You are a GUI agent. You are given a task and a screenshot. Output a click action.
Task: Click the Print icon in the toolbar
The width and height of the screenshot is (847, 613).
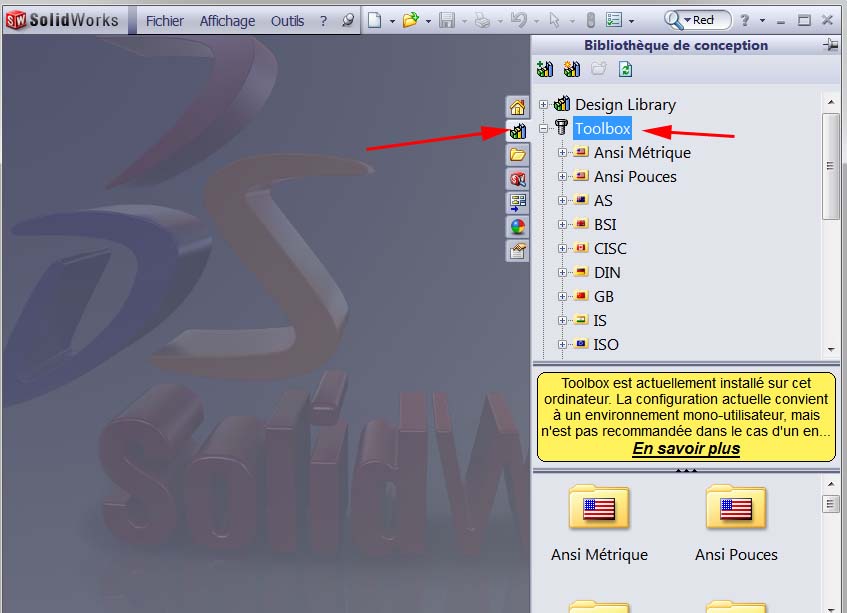point(482,21)
